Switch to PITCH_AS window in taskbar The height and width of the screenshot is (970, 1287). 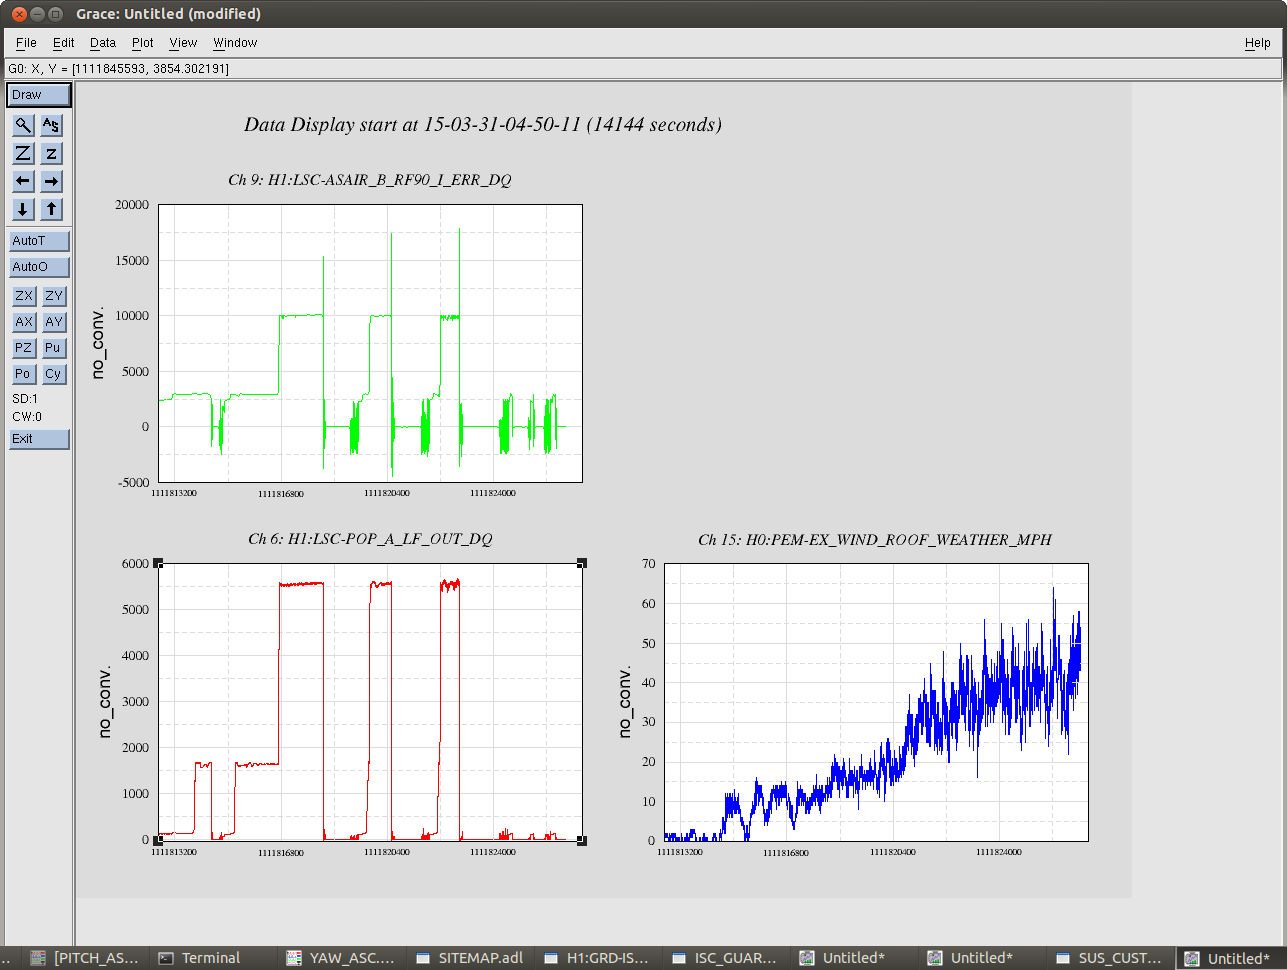tap(85, 958)
